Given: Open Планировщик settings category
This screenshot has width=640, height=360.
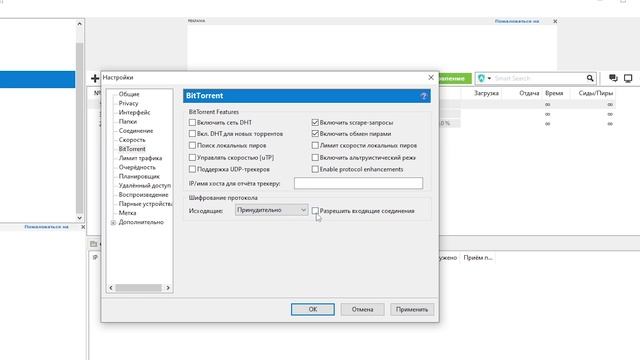Looking at the screenshot, I should (x=139, y=176).
